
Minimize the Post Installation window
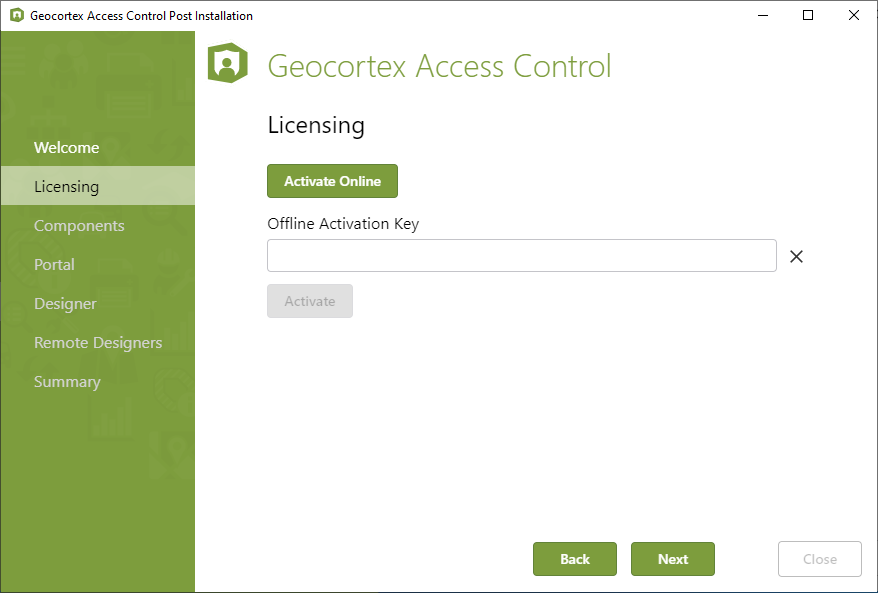coord(763,15)
